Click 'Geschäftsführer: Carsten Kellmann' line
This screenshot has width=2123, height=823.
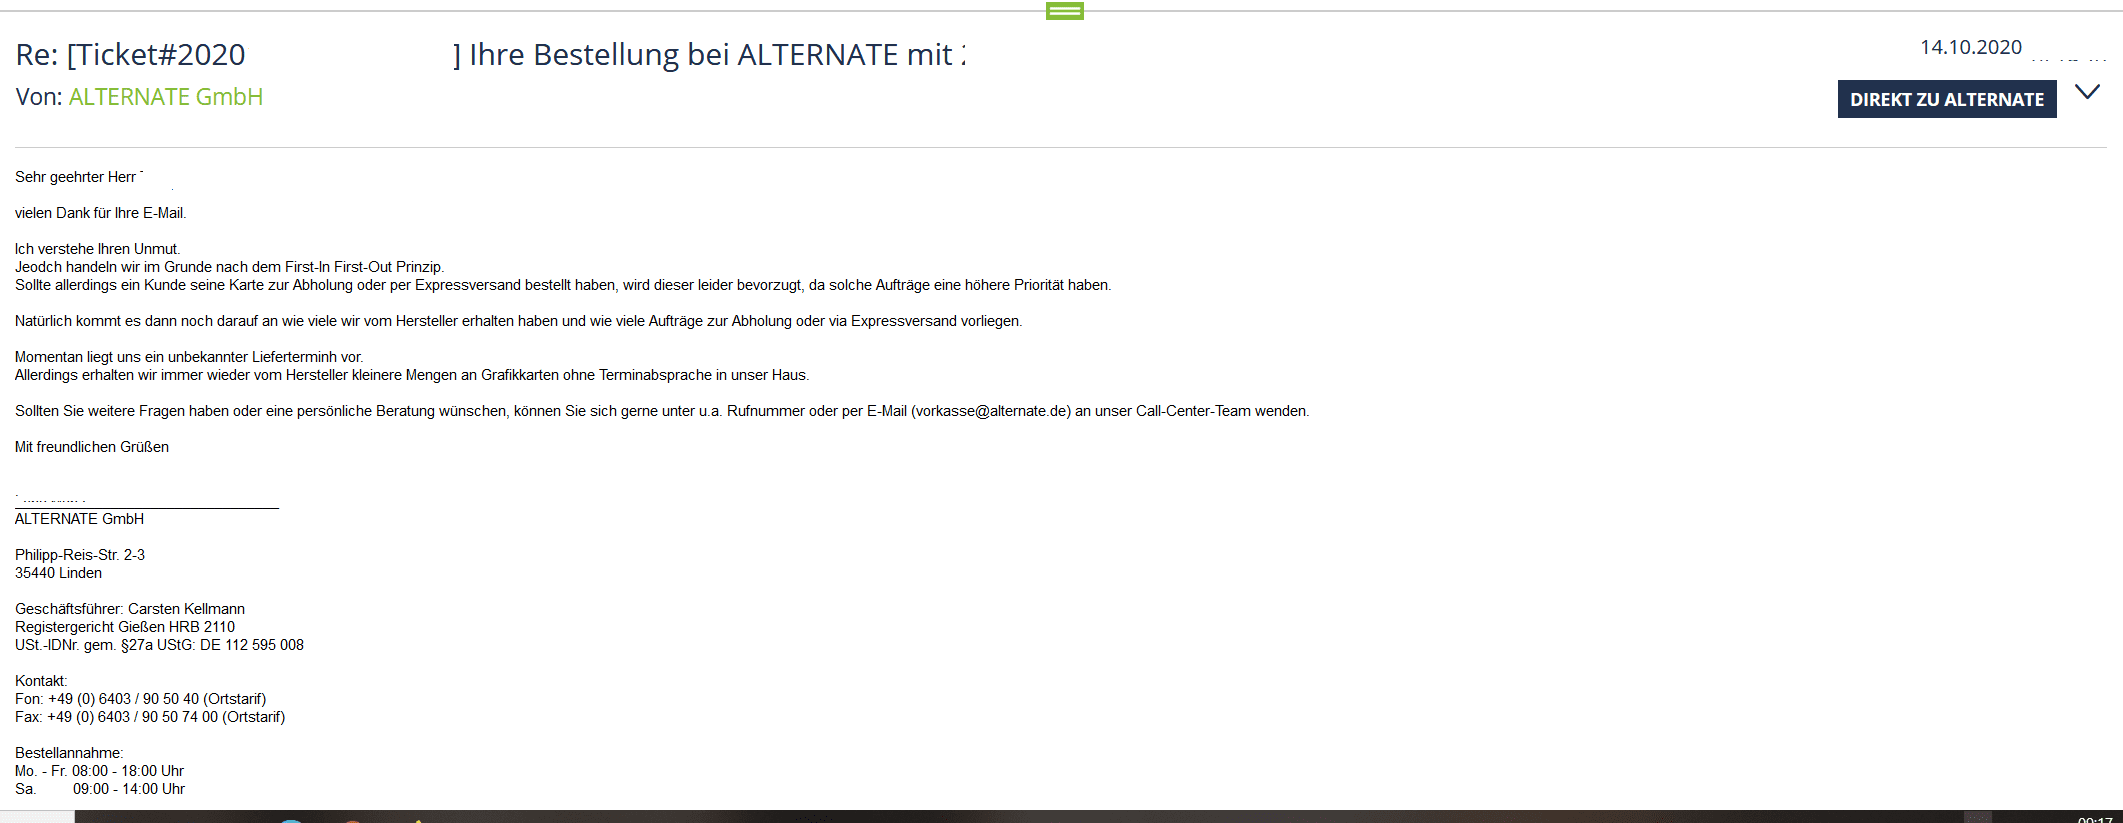tap(130, 609)
